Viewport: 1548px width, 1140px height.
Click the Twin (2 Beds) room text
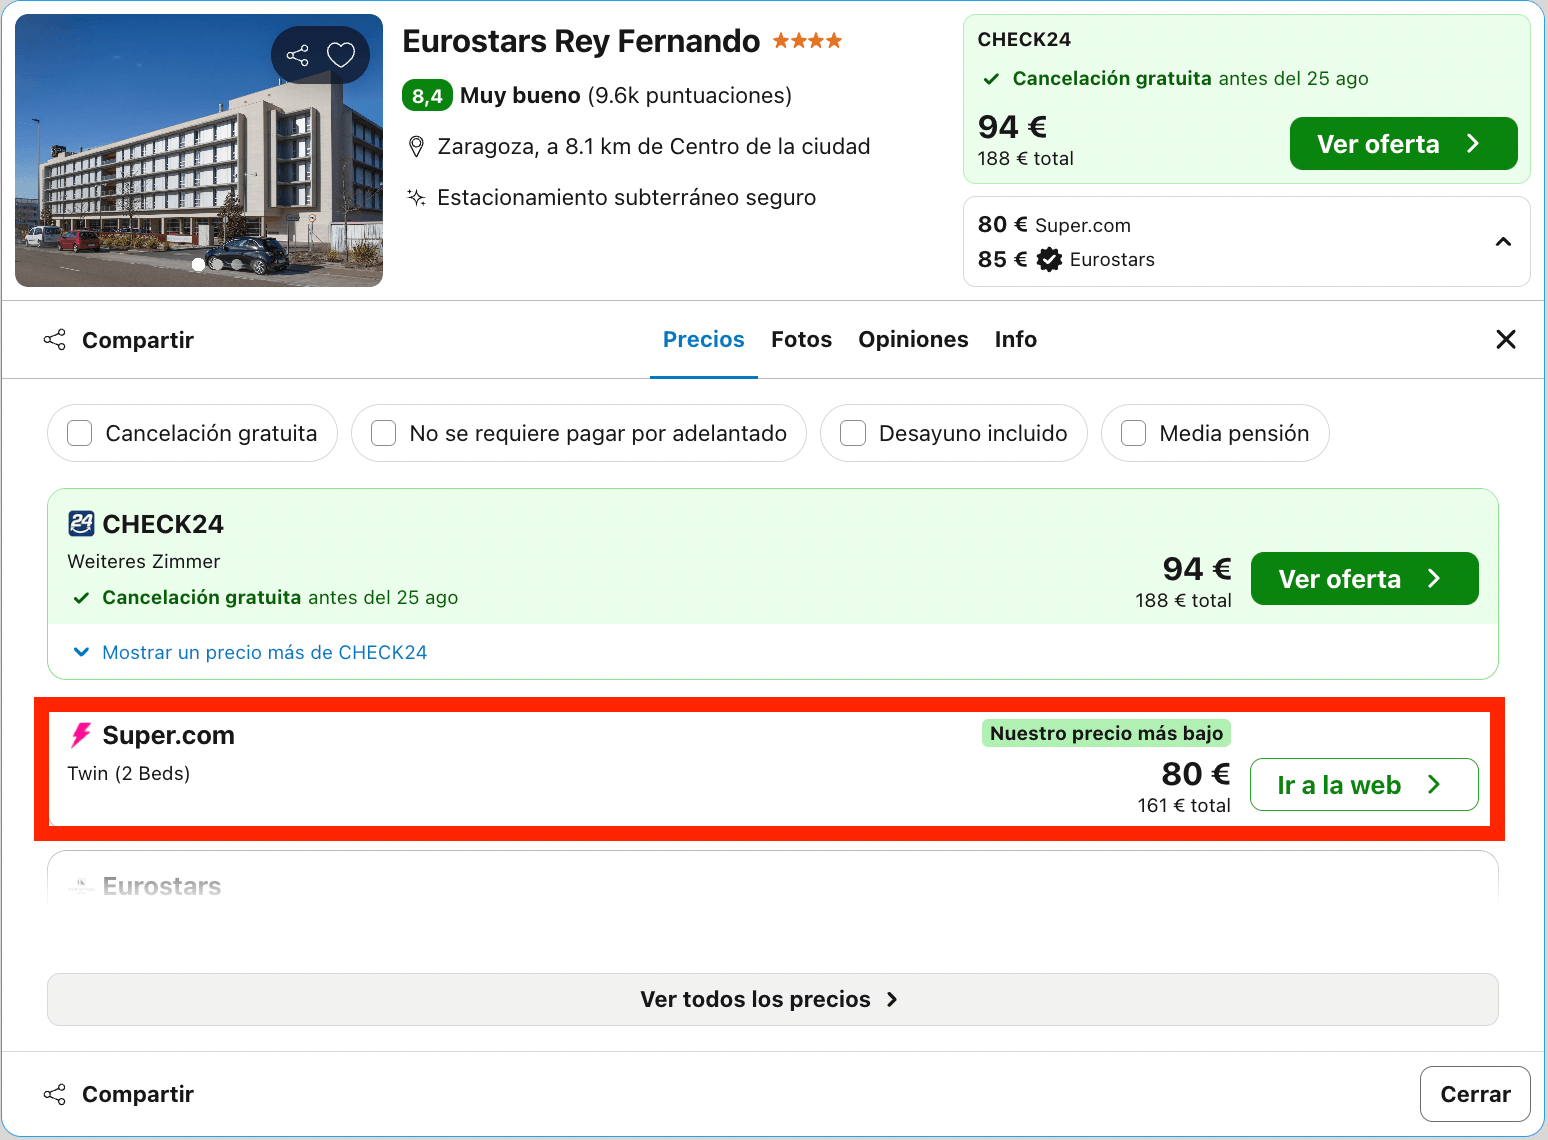click(x=129, y=773)
